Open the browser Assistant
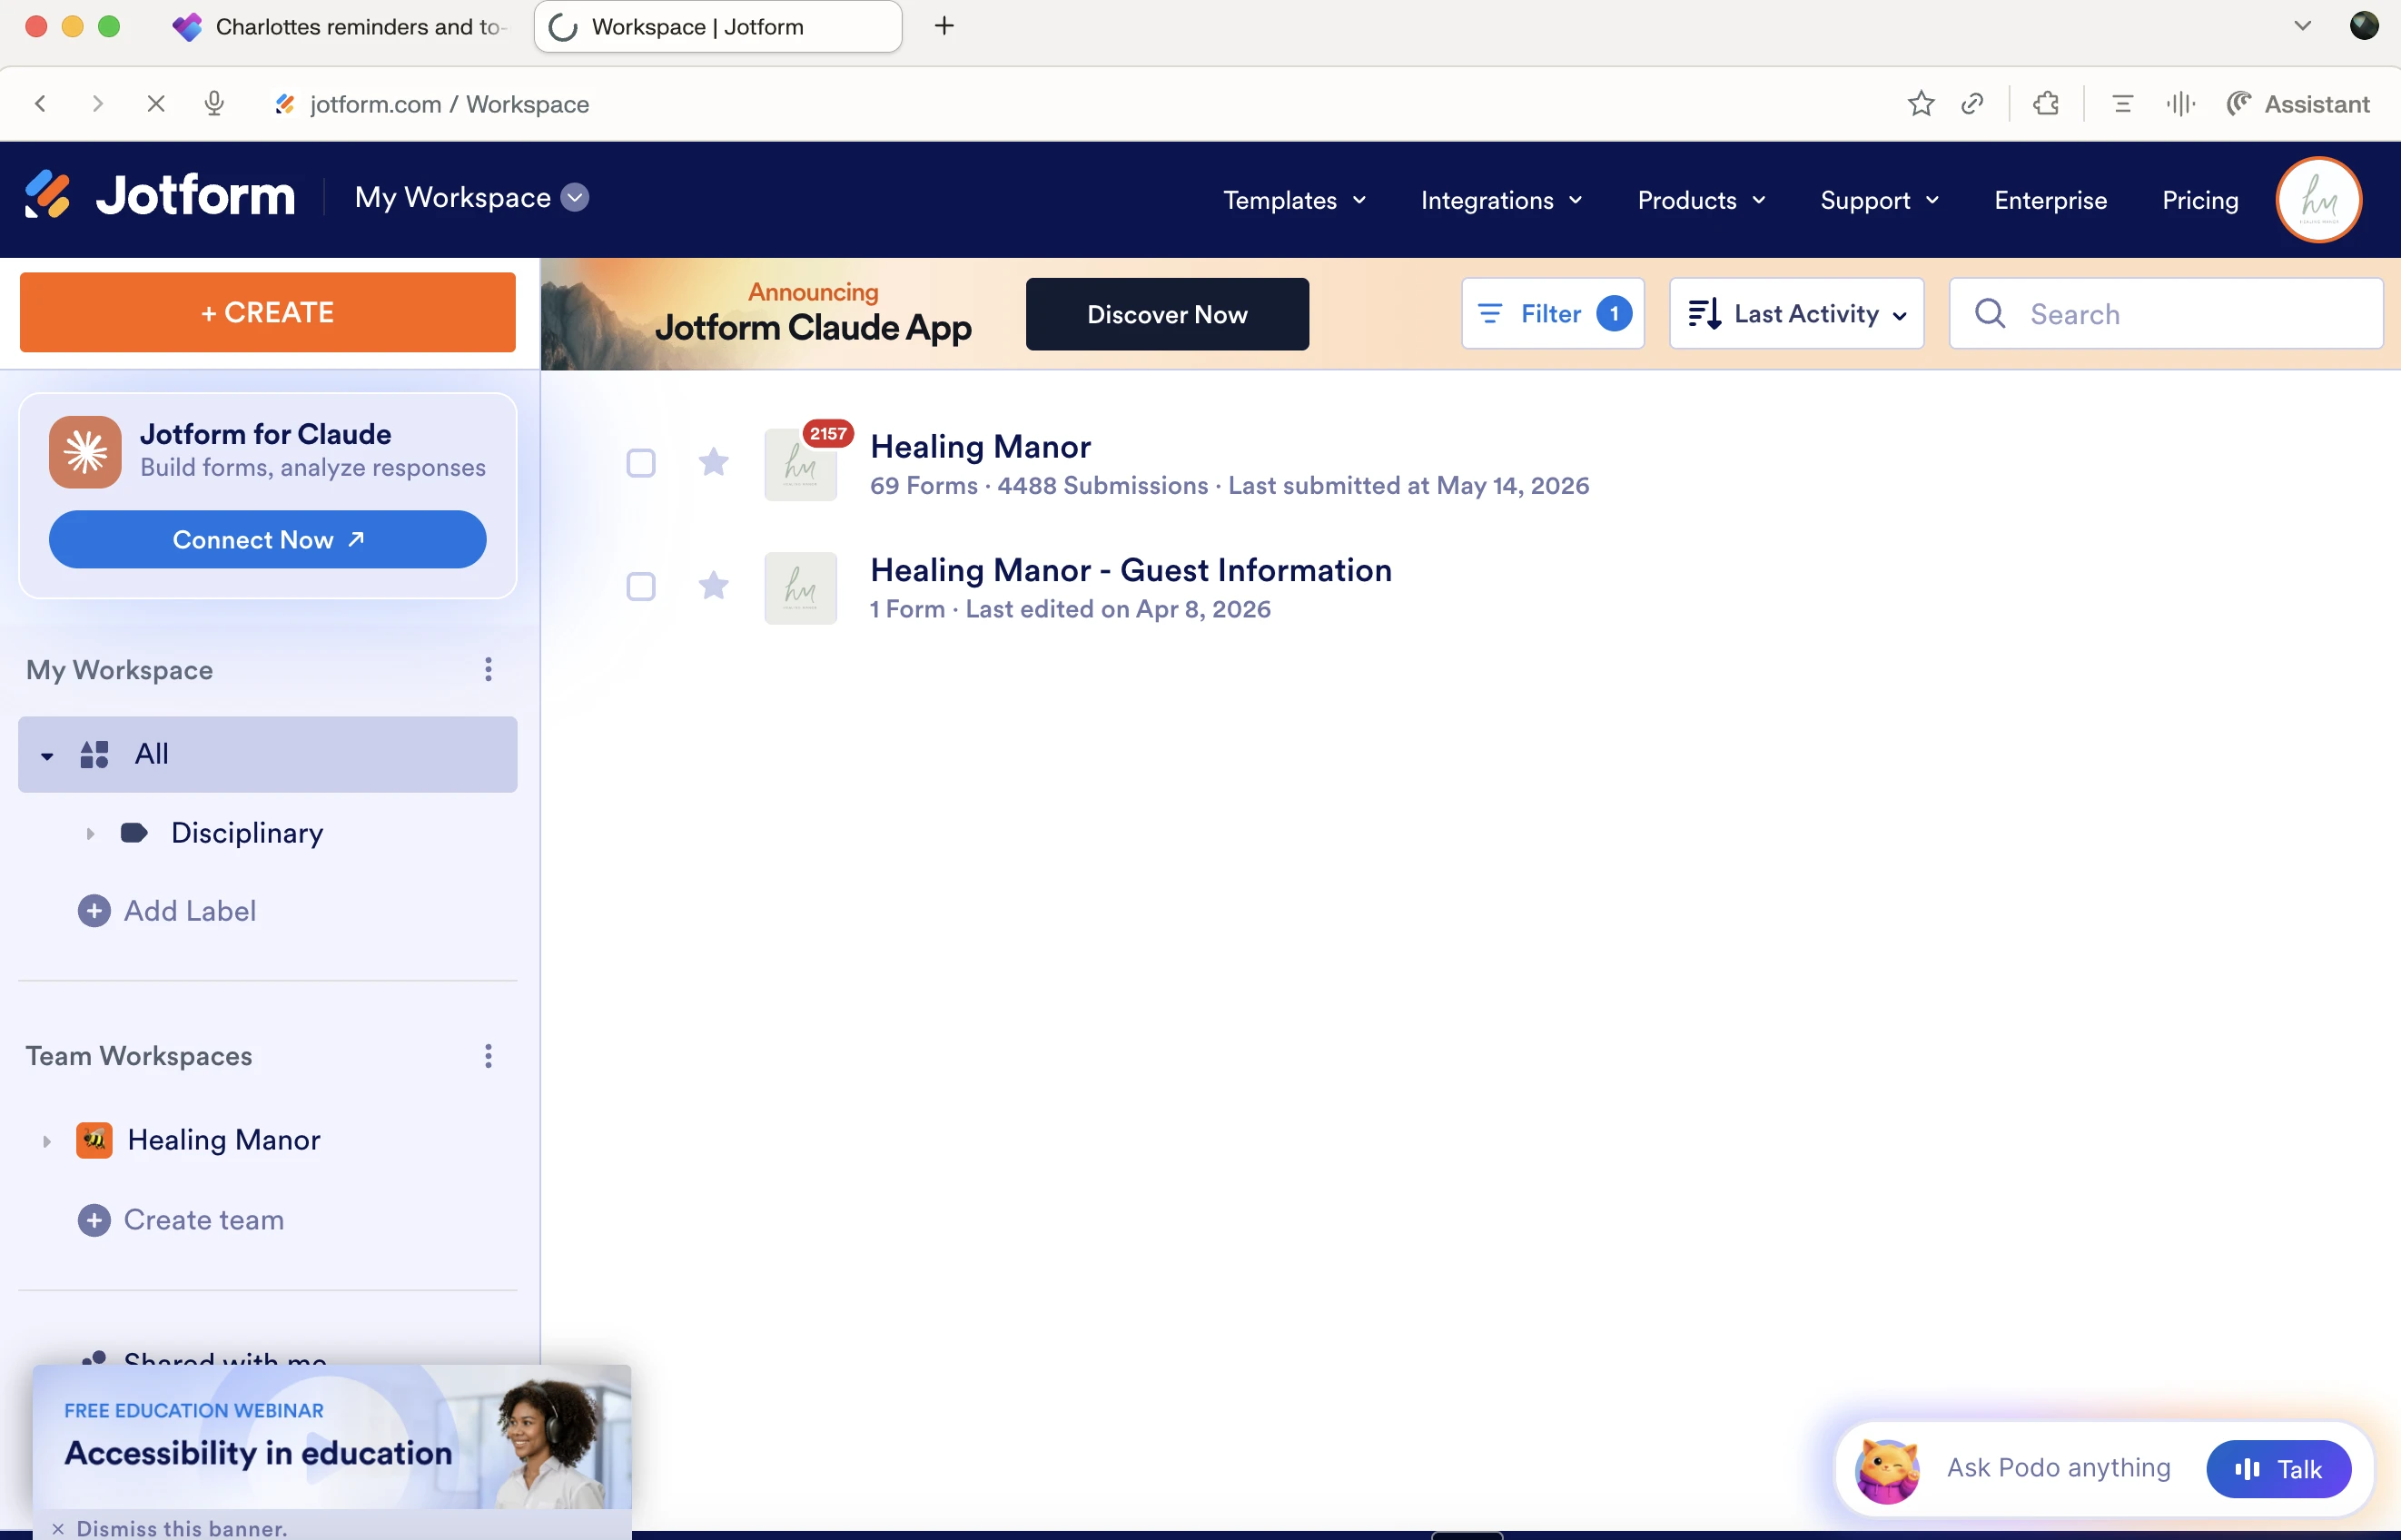This screenshot has width=2401, height=1540. click(x=2298, y=103)
